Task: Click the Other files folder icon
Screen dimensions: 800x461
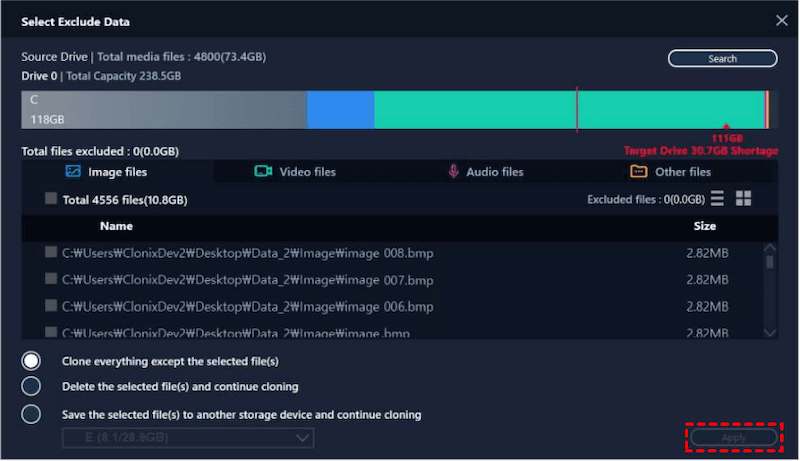Action: click(x=638, y=172)
